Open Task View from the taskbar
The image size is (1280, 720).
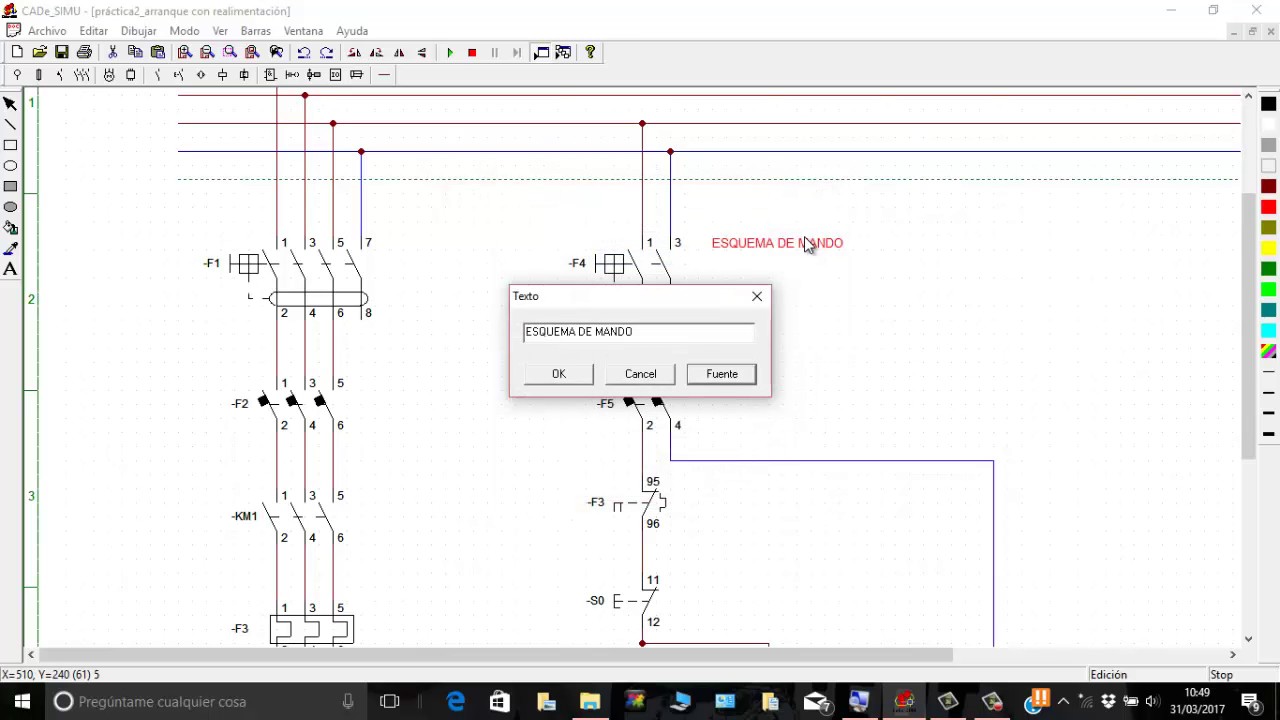click(x=390, y=701)
